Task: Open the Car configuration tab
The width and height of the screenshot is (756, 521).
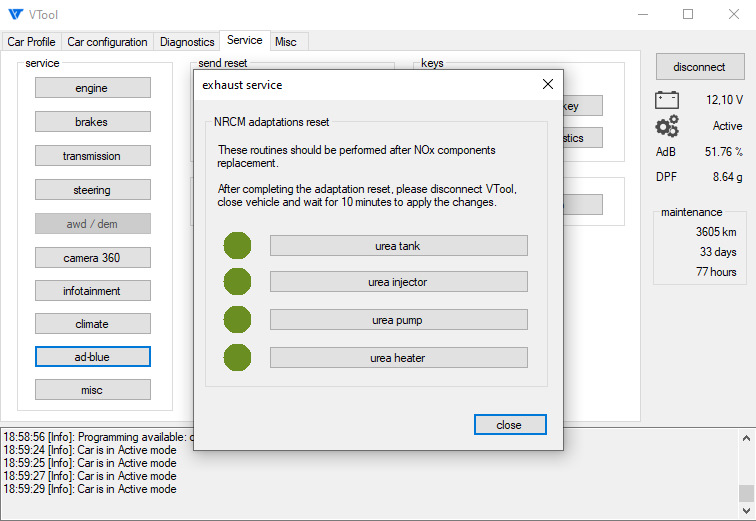Action: click(107, 42)
